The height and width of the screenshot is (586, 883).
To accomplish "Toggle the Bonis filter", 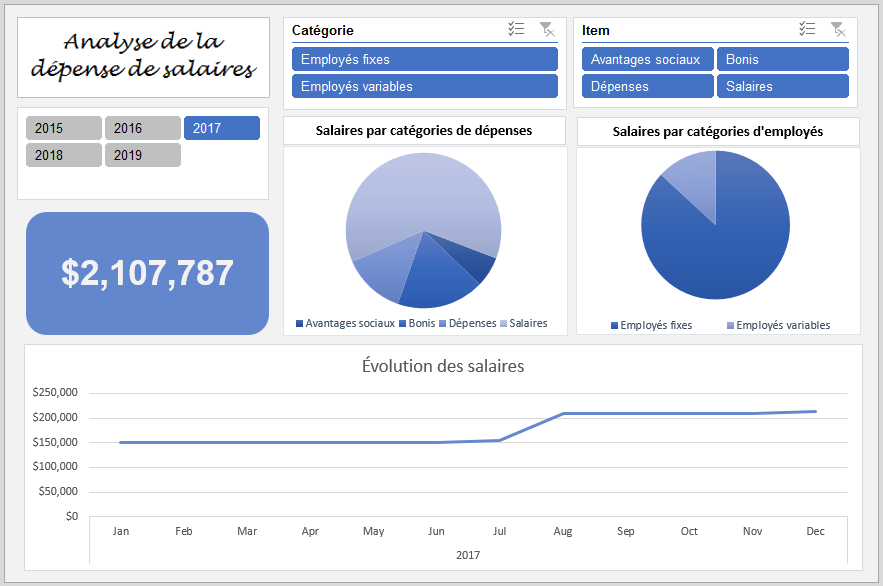I will coord(782,59).
